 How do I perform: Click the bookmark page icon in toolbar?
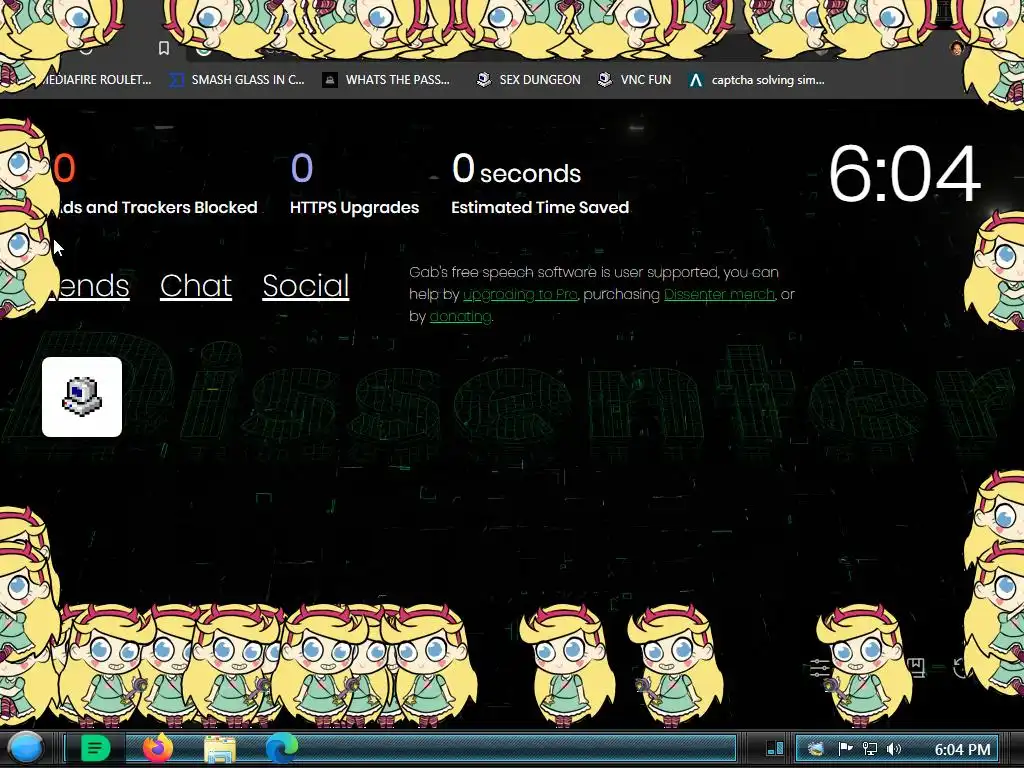tap(164, 48)
